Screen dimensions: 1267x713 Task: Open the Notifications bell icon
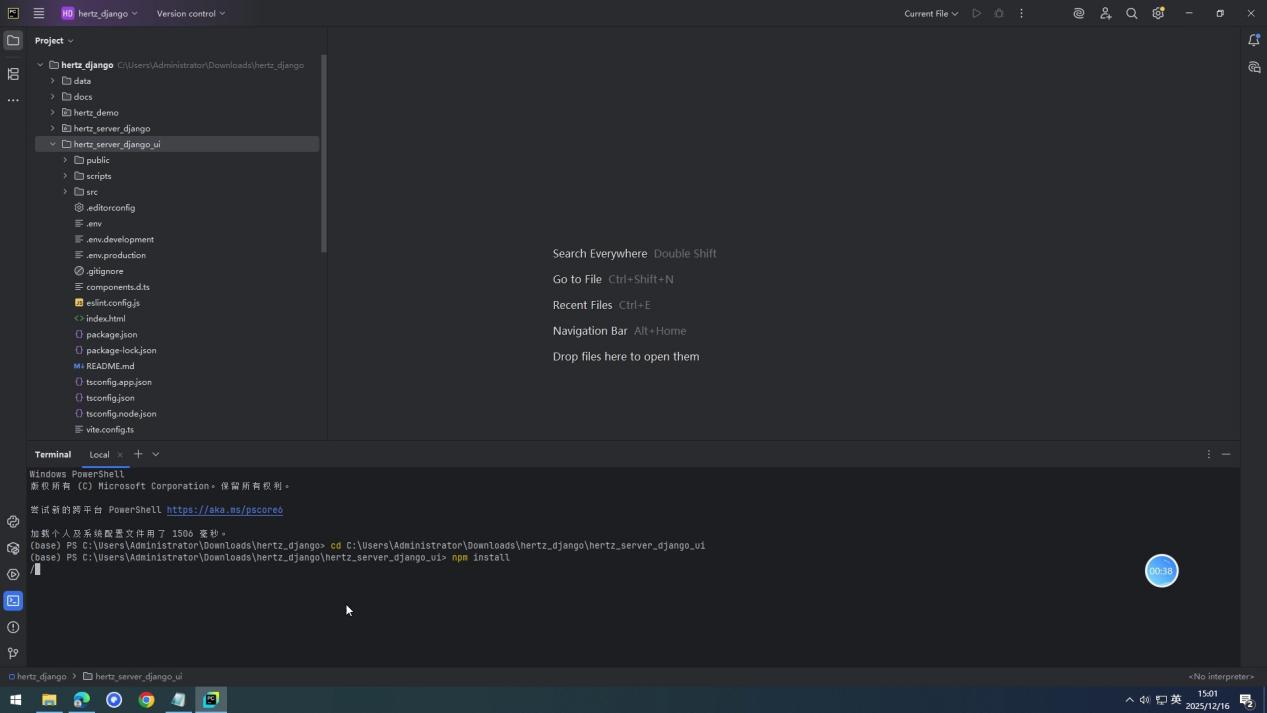(1254, 40)
